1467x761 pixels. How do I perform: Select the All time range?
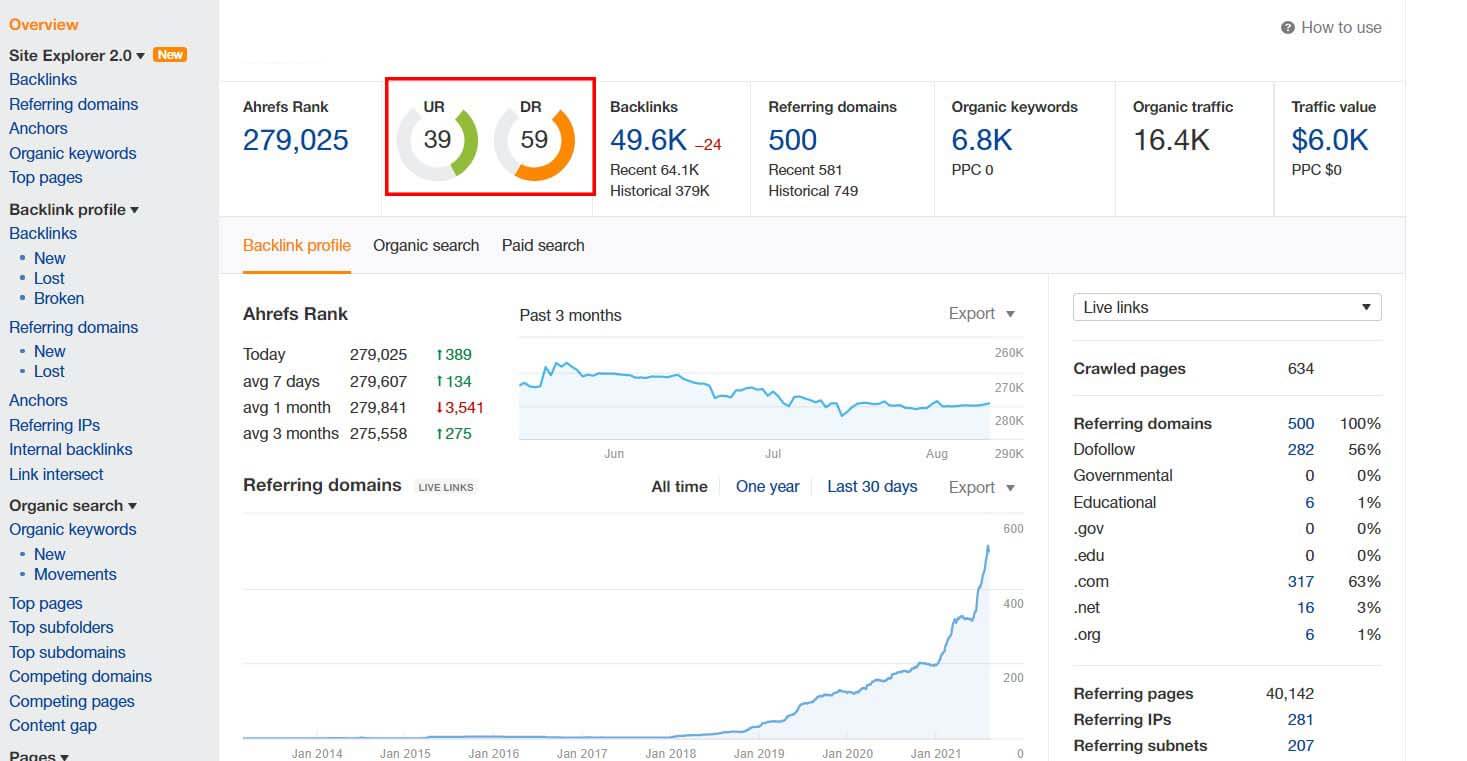click(x=679, y=487)
